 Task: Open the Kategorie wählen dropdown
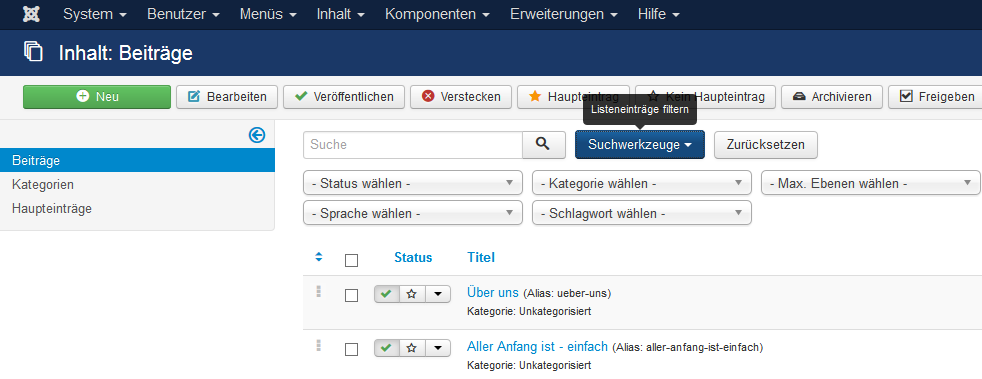pyautogui.click(x=642, y=184)
